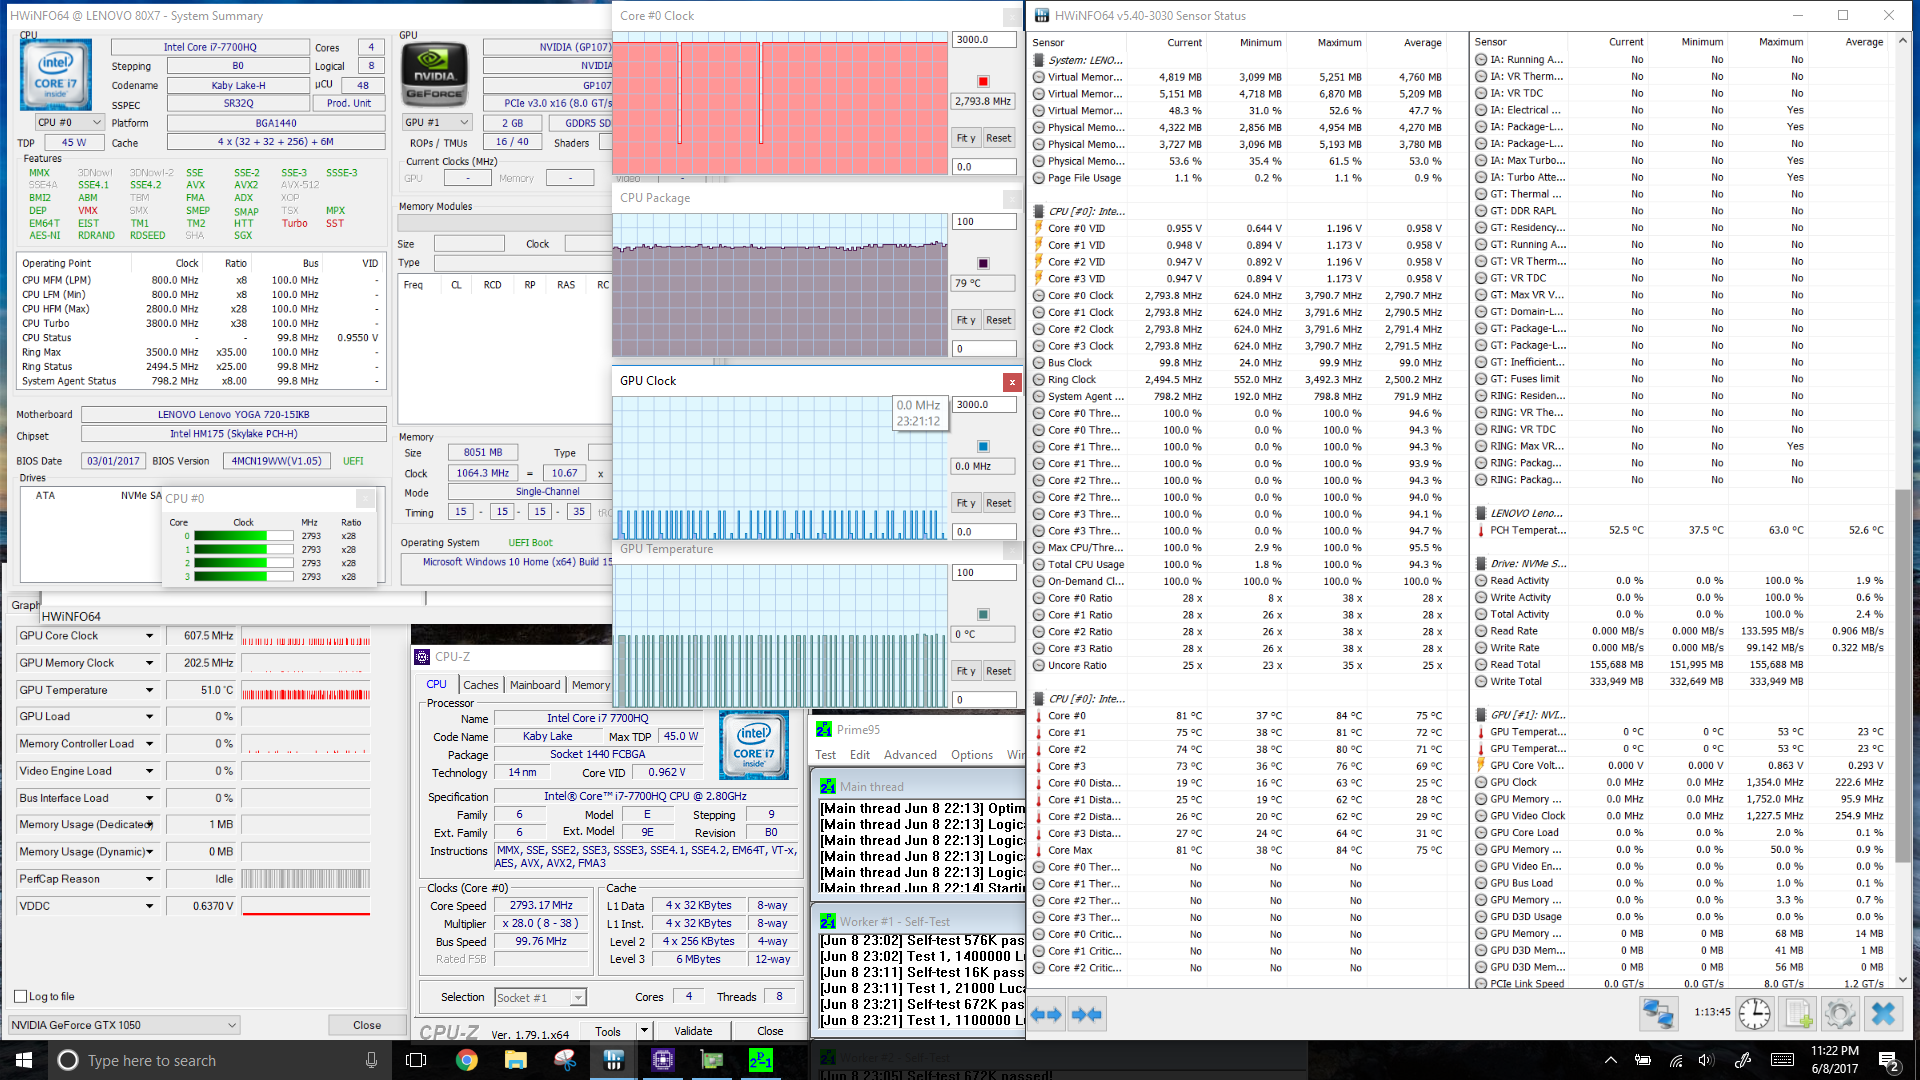Open File Explorer from the taskbar
Image resolution: width=1920 pixels, height=1080 pixels.
[x=516, y=1060]
